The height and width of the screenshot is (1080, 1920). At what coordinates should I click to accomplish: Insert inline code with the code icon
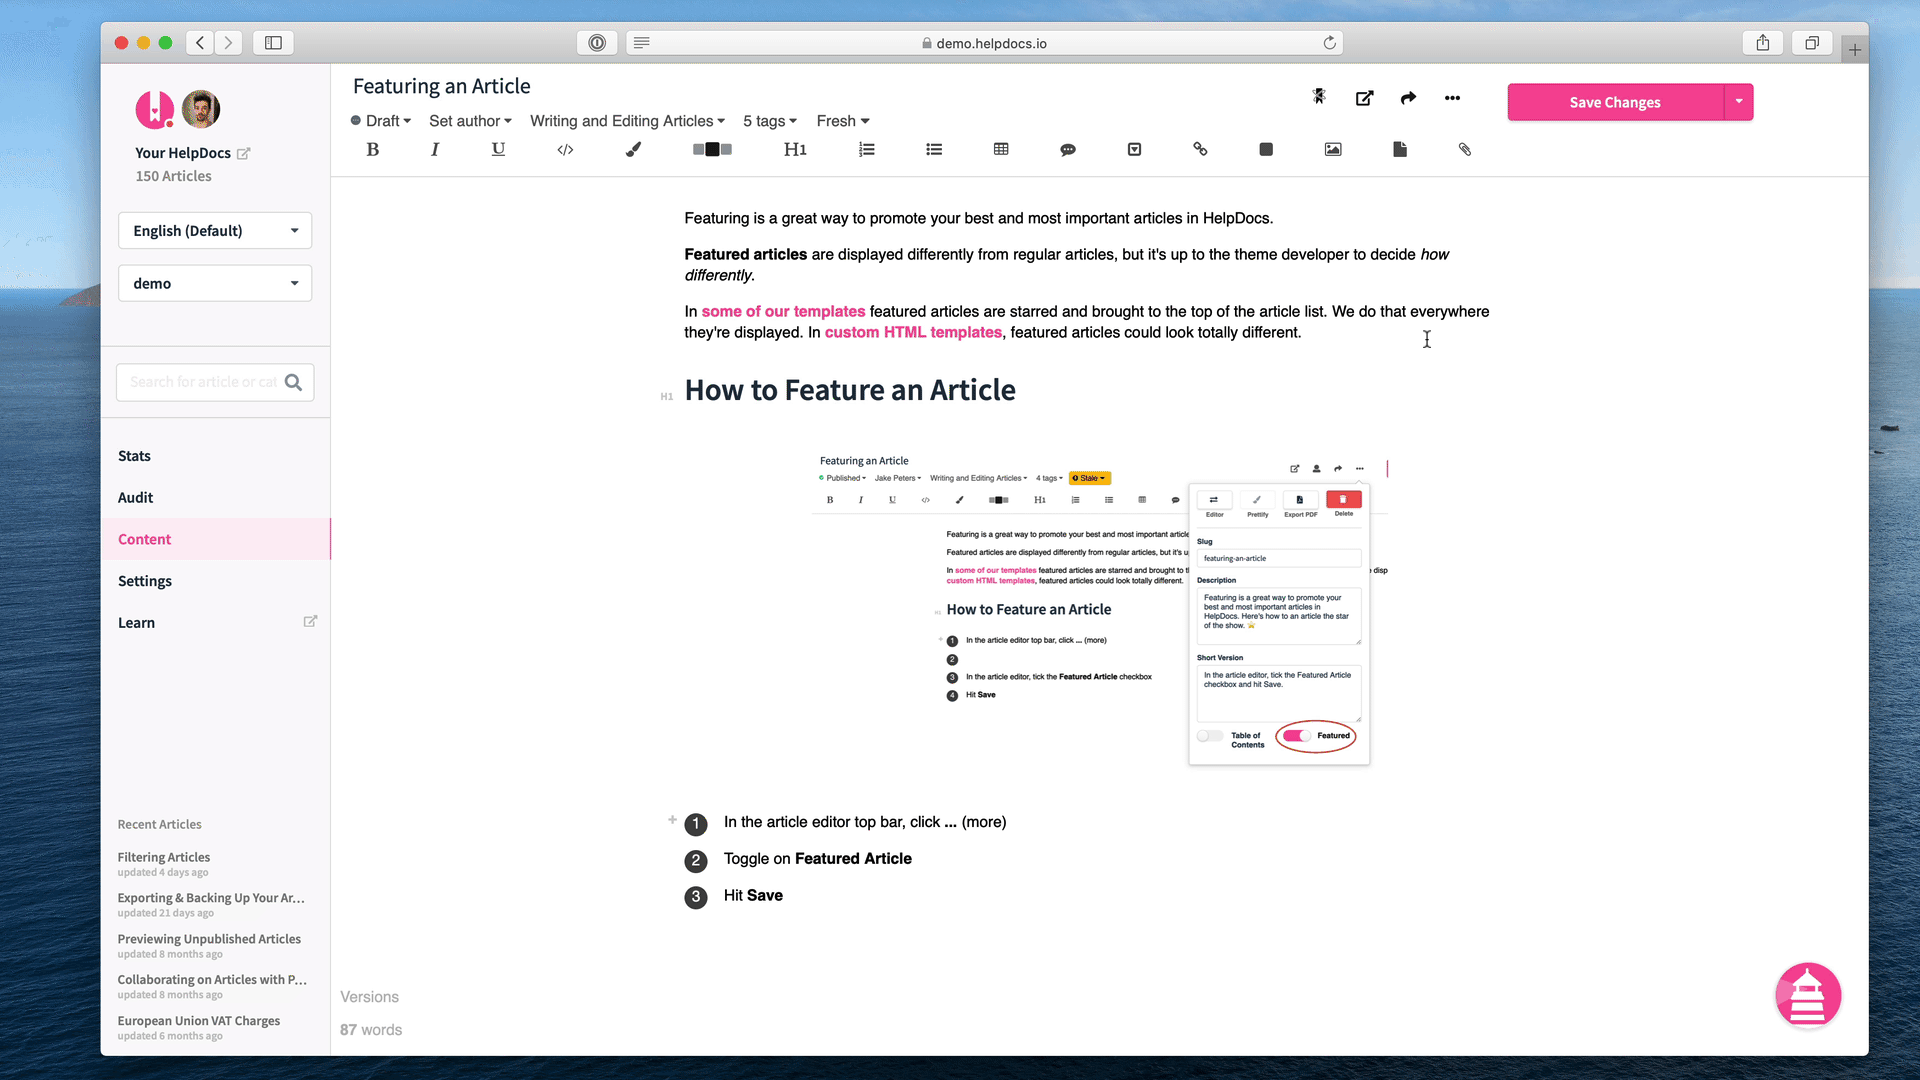coord(565,149)
